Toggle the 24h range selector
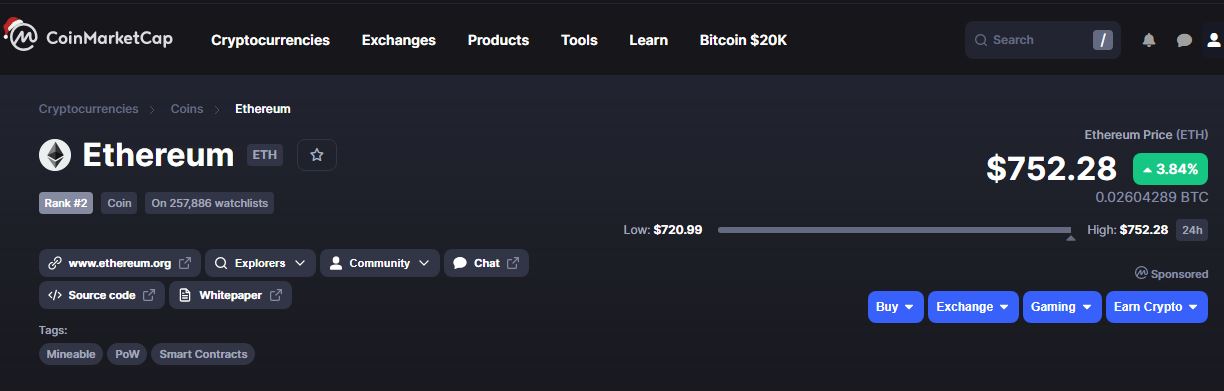 coord(1192,230)
